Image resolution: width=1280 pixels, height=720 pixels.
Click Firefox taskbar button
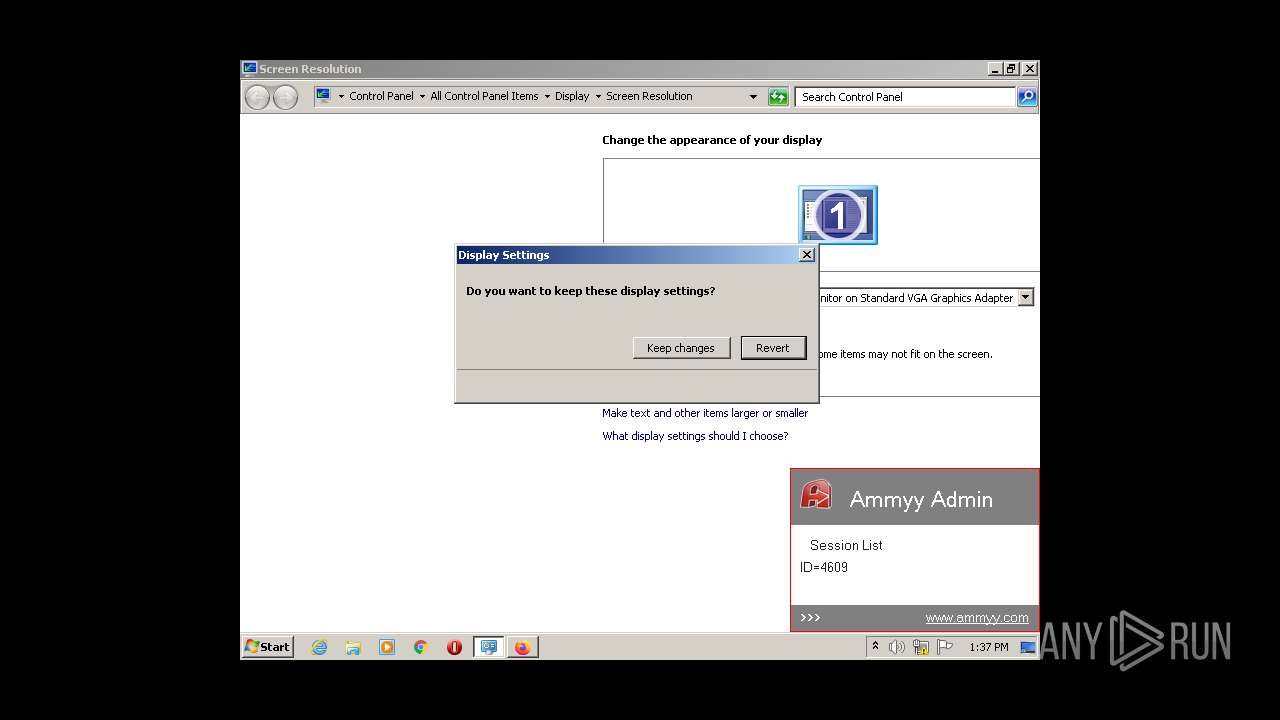point(522,647)
